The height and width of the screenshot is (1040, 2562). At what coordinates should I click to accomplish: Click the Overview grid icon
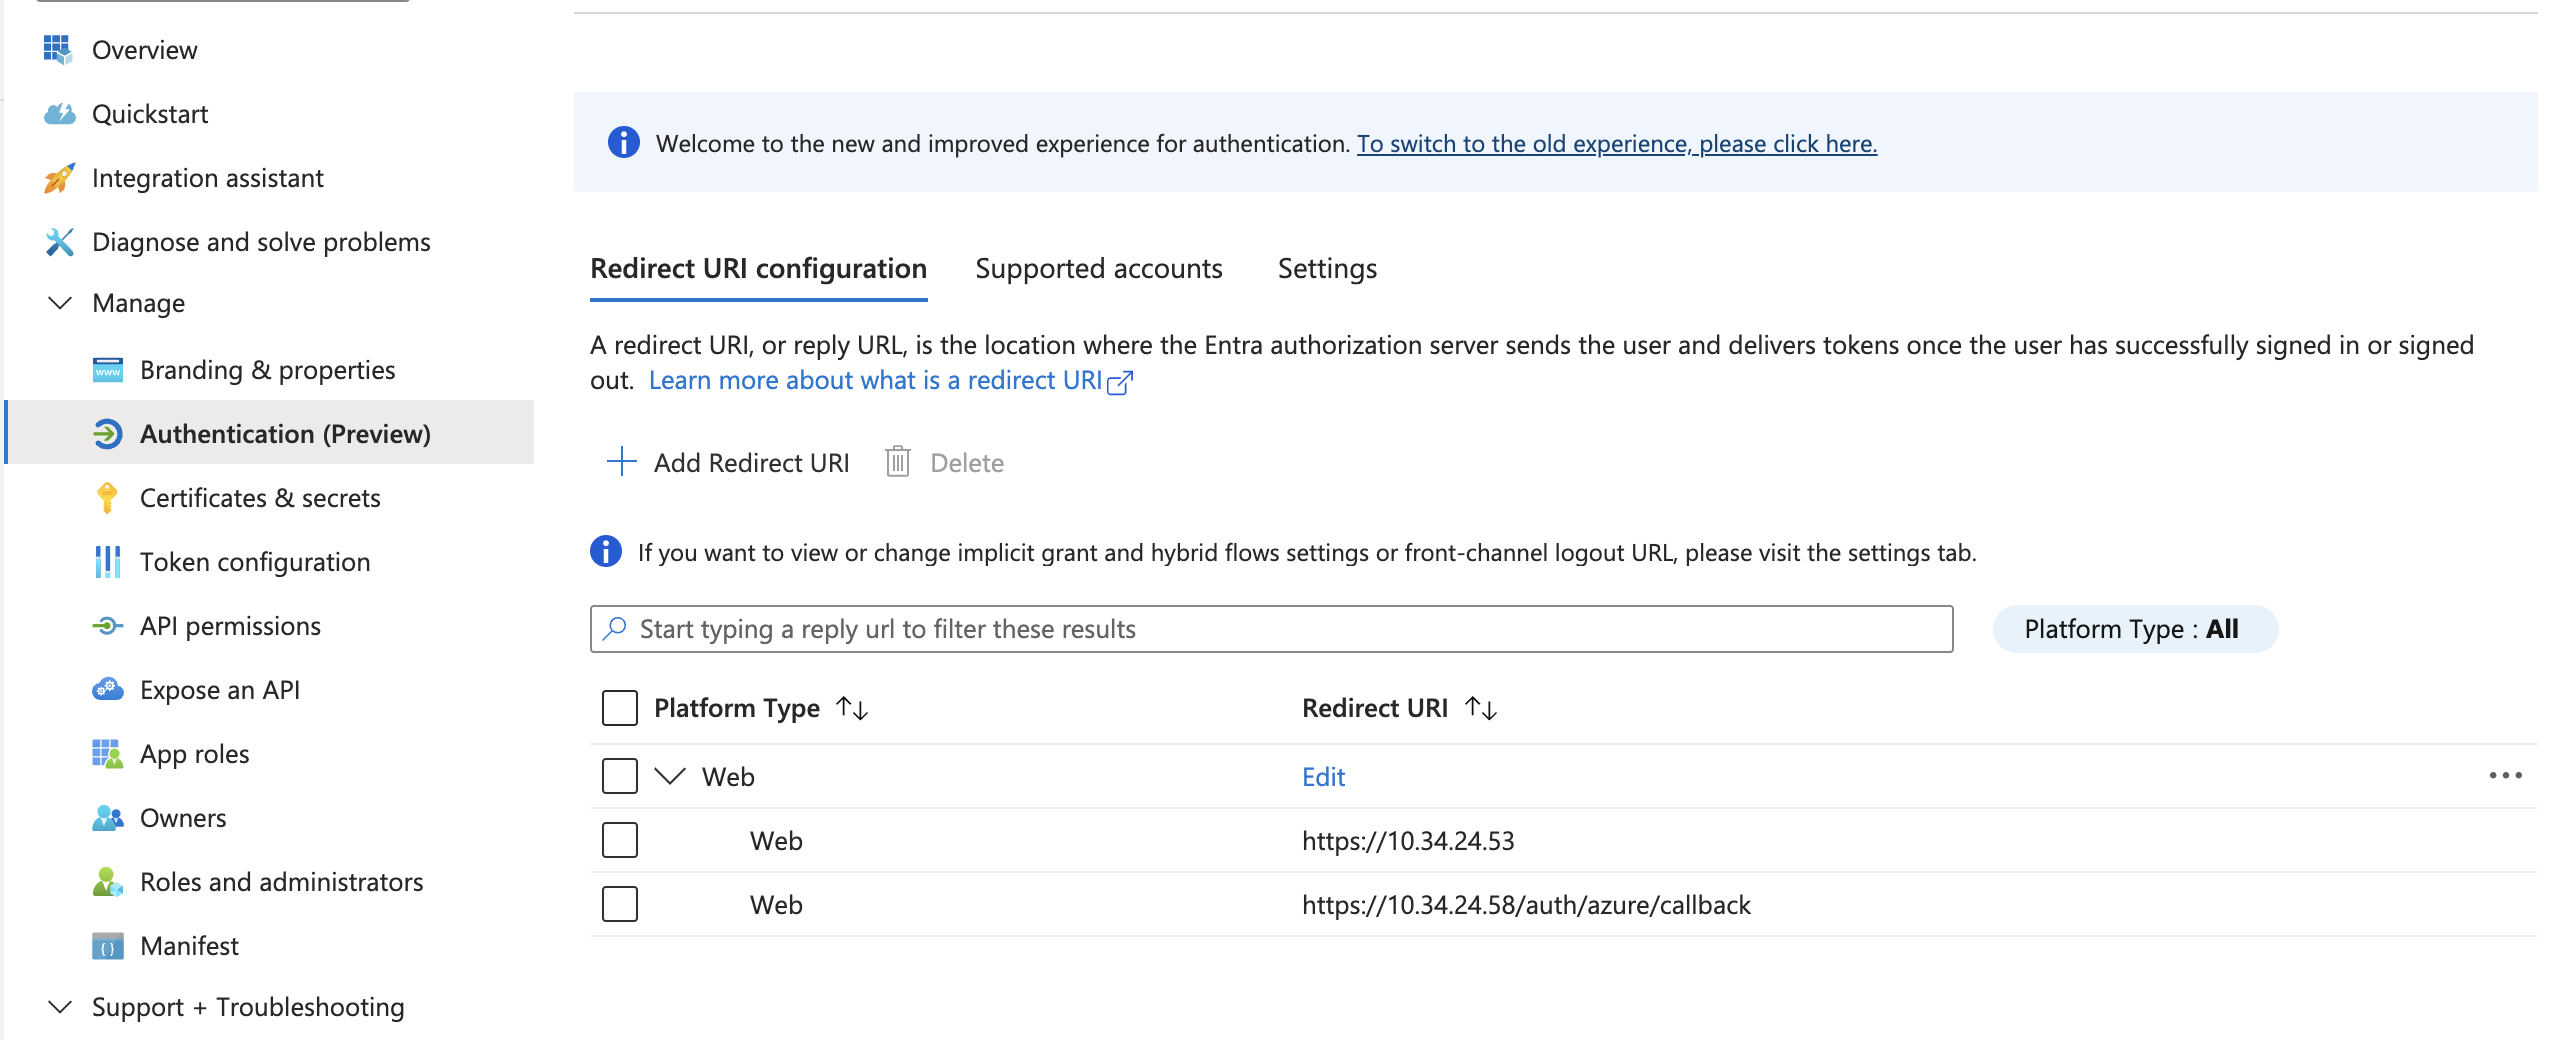58,49
